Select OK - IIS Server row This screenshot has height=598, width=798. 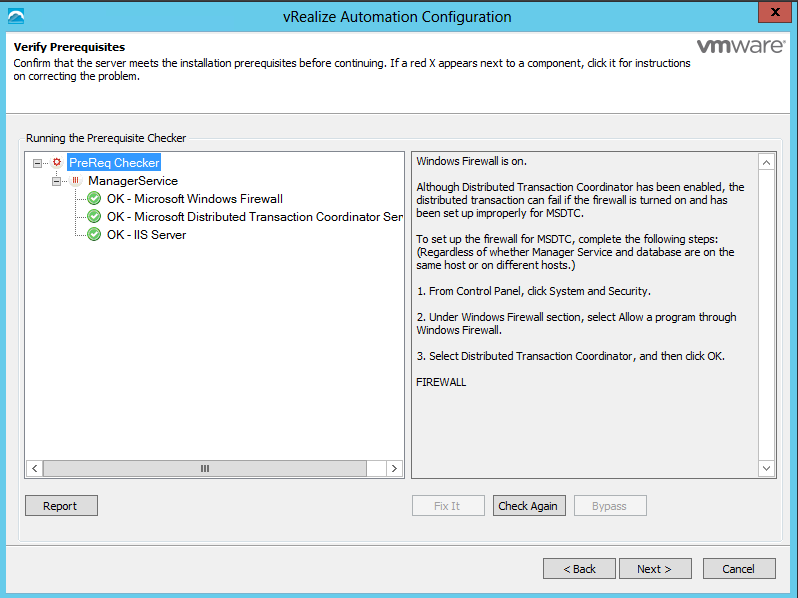click(147, 235)
